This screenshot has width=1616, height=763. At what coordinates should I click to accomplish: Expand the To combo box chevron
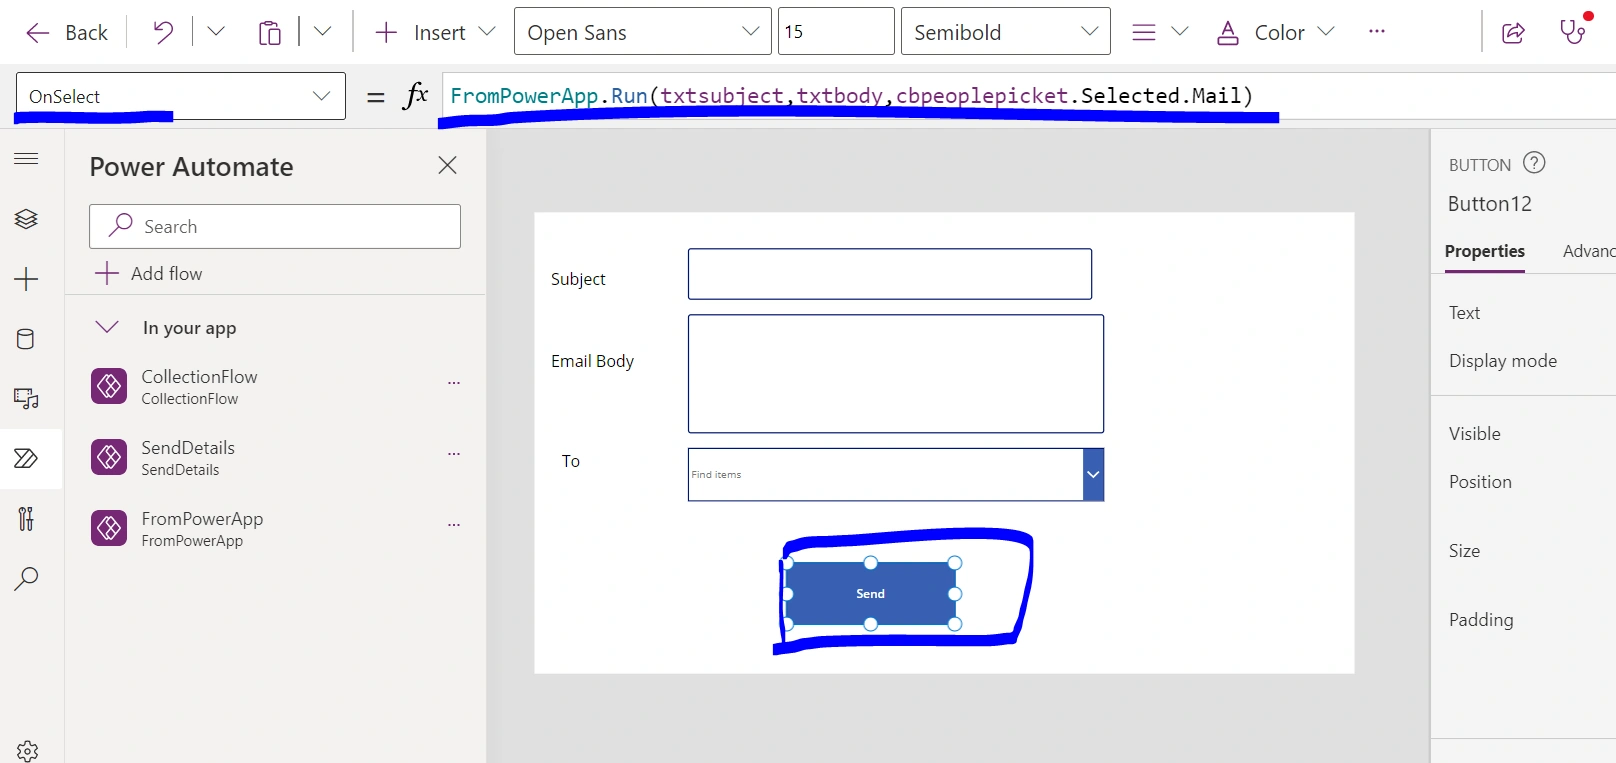pyautogui.click(x=1093, y=474)
